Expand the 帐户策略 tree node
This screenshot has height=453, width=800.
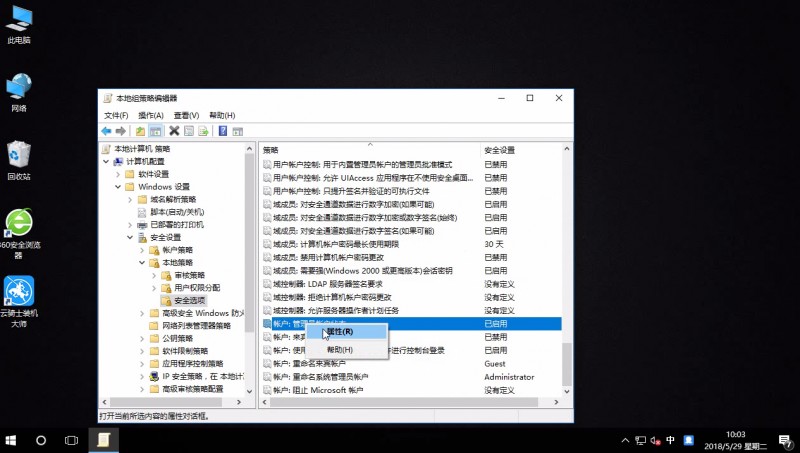click(142, 250)
